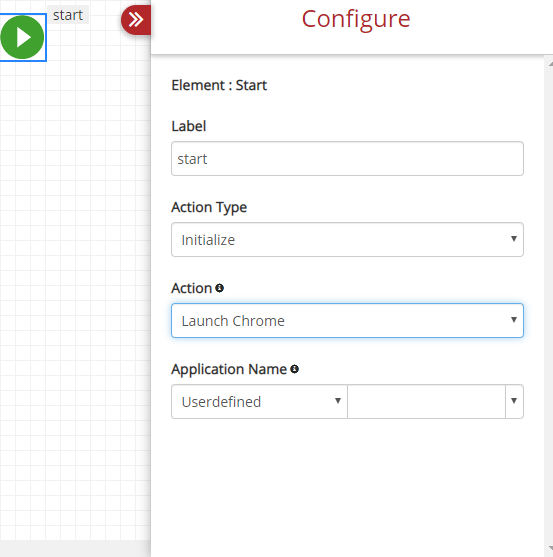Collapse the Configure panel with red chevron button
The height and width of the screenshot is (557, 553).
(136, 20)
